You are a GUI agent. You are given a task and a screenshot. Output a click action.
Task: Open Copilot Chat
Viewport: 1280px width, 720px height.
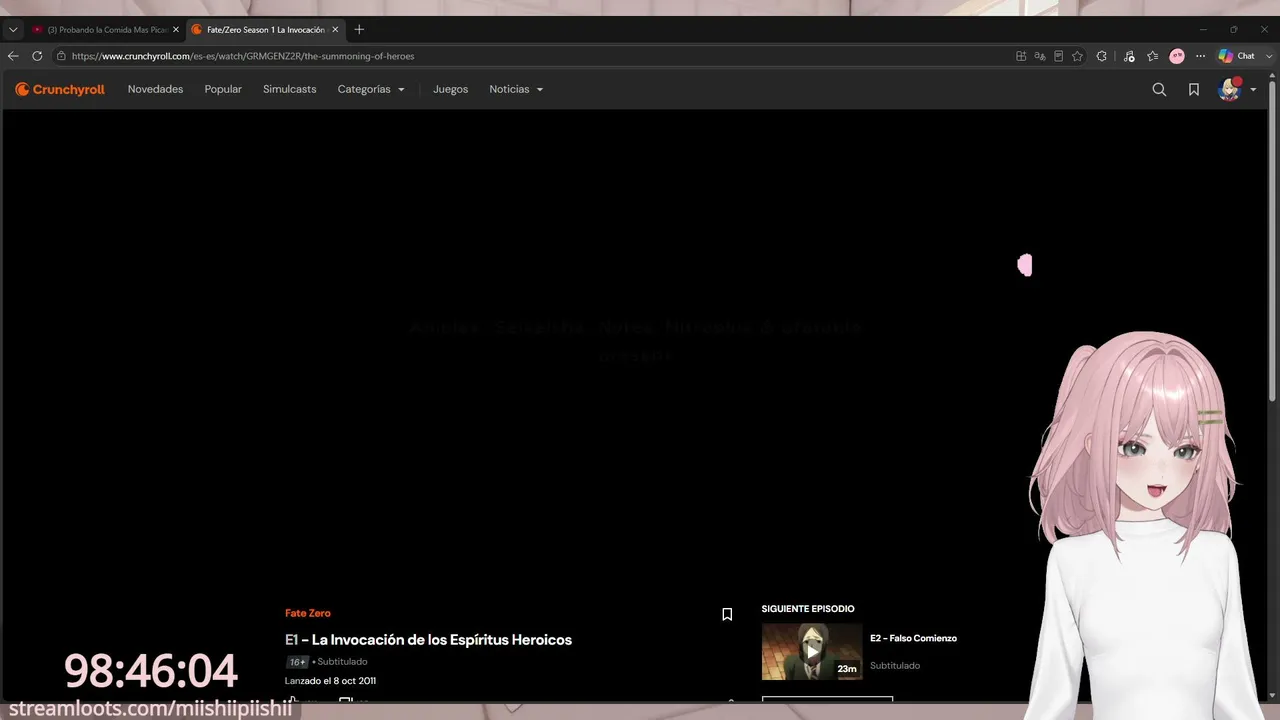tap(1237, 56)
